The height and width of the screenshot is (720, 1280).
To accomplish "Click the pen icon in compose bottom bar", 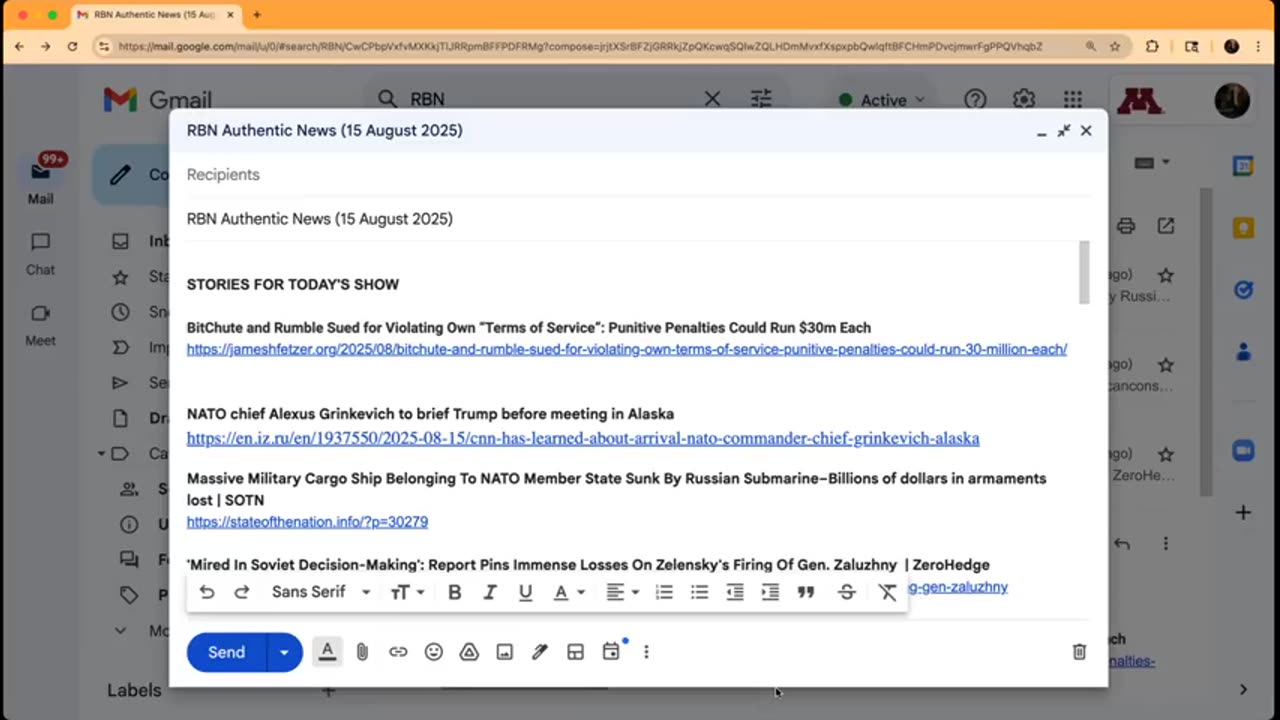I will pyautogui.click(x=540, y=652).
